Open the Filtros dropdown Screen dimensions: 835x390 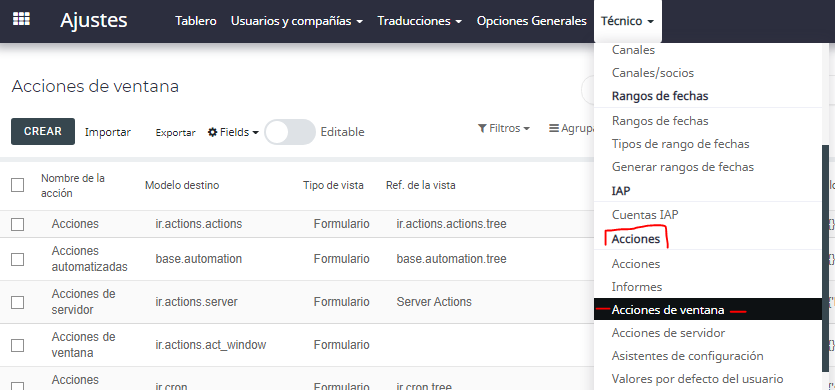(504, 128)
